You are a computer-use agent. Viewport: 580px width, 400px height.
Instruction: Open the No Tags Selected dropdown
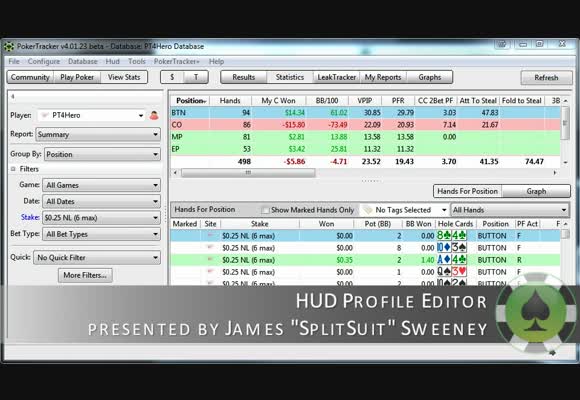(x=405, y=210)
